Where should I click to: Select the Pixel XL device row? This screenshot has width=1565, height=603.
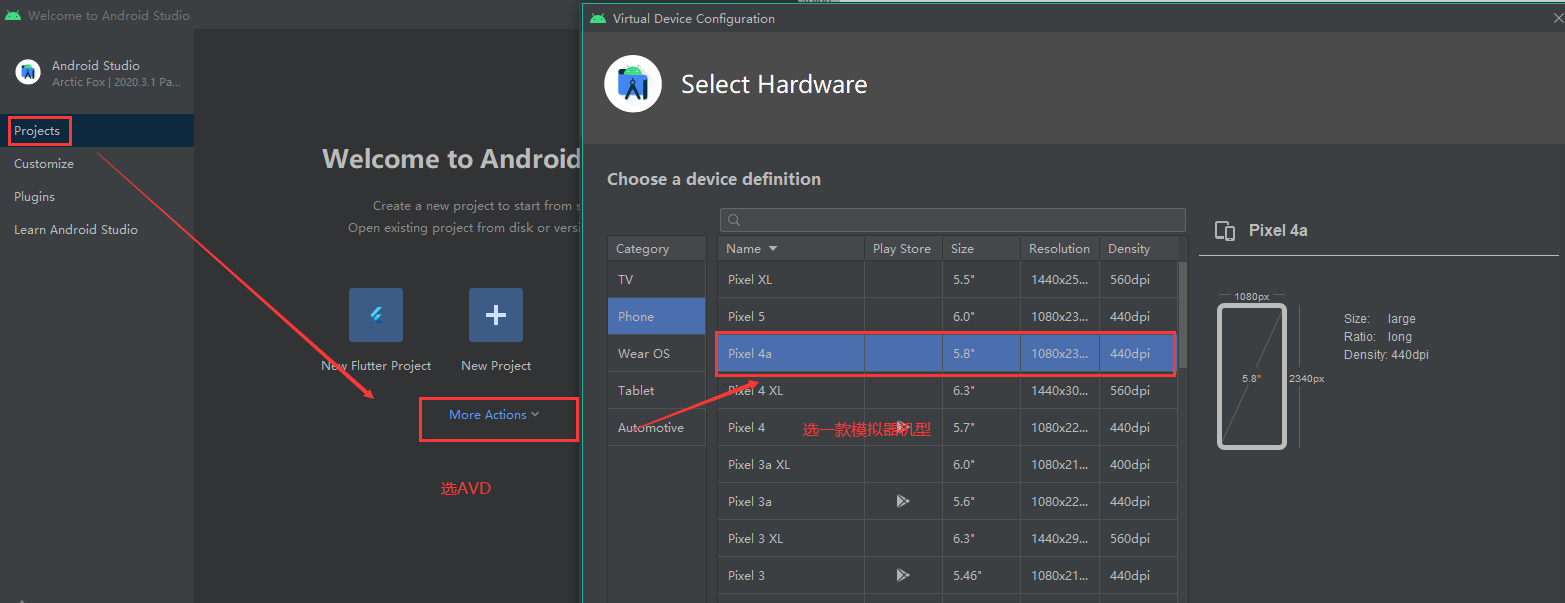[947, 280]
